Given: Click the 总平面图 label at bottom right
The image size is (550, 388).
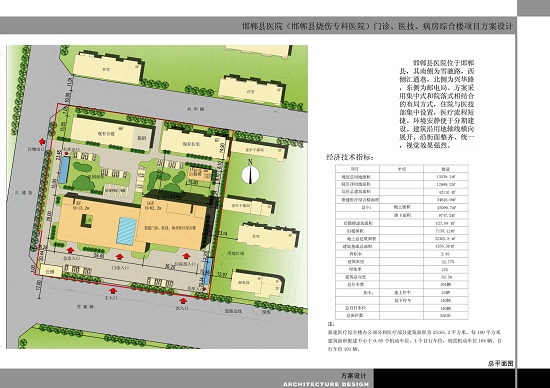Looking at the screenshot, I should point(501,363).
